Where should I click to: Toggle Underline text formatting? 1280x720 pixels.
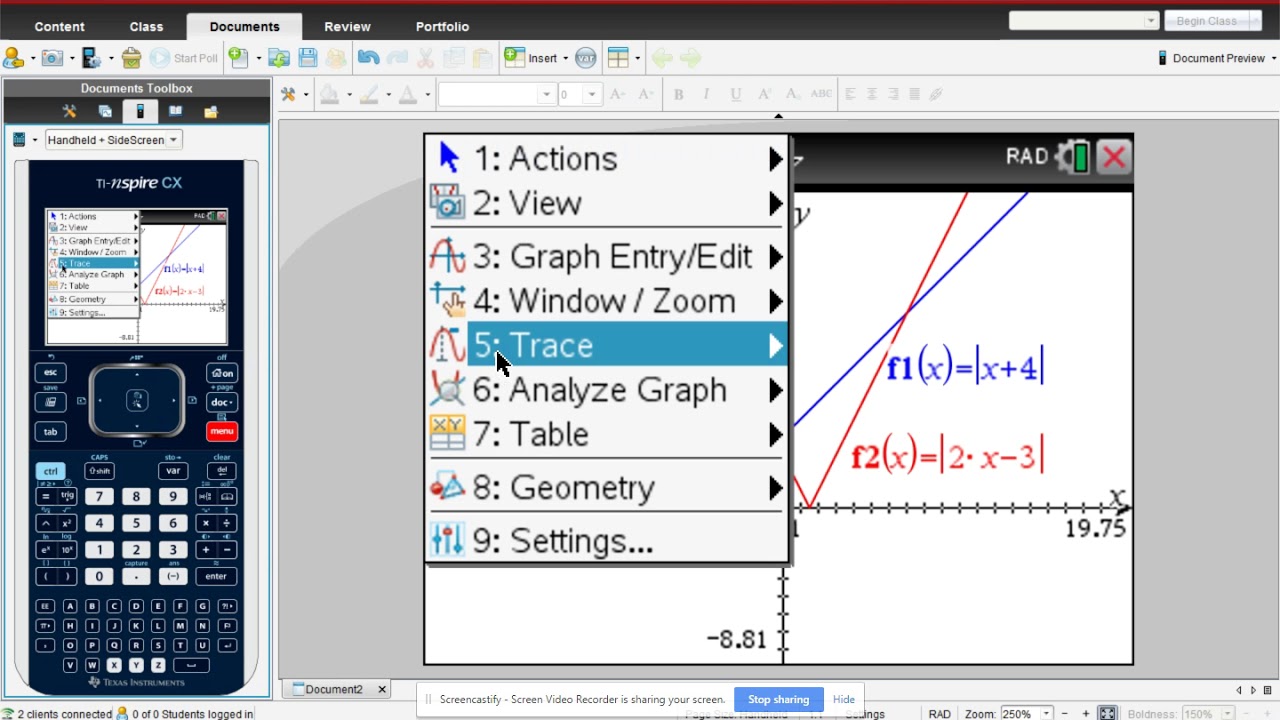pos(736,94)
